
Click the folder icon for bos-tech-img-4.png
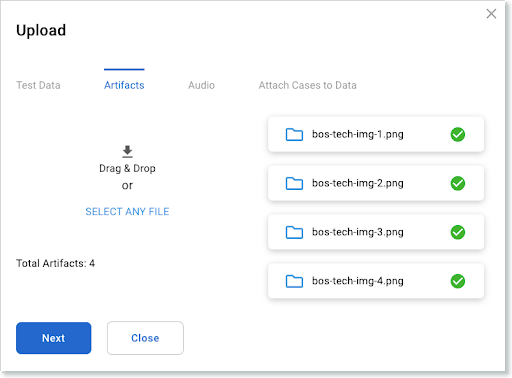294,281
